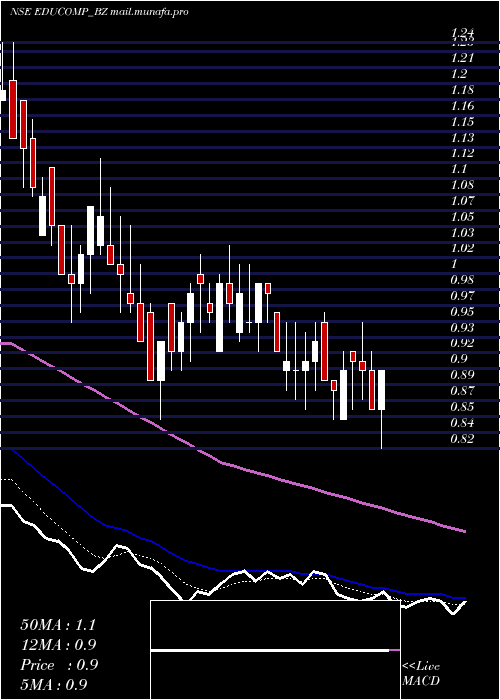Click the 0.92 price axis label

click(x=462, y=343)
